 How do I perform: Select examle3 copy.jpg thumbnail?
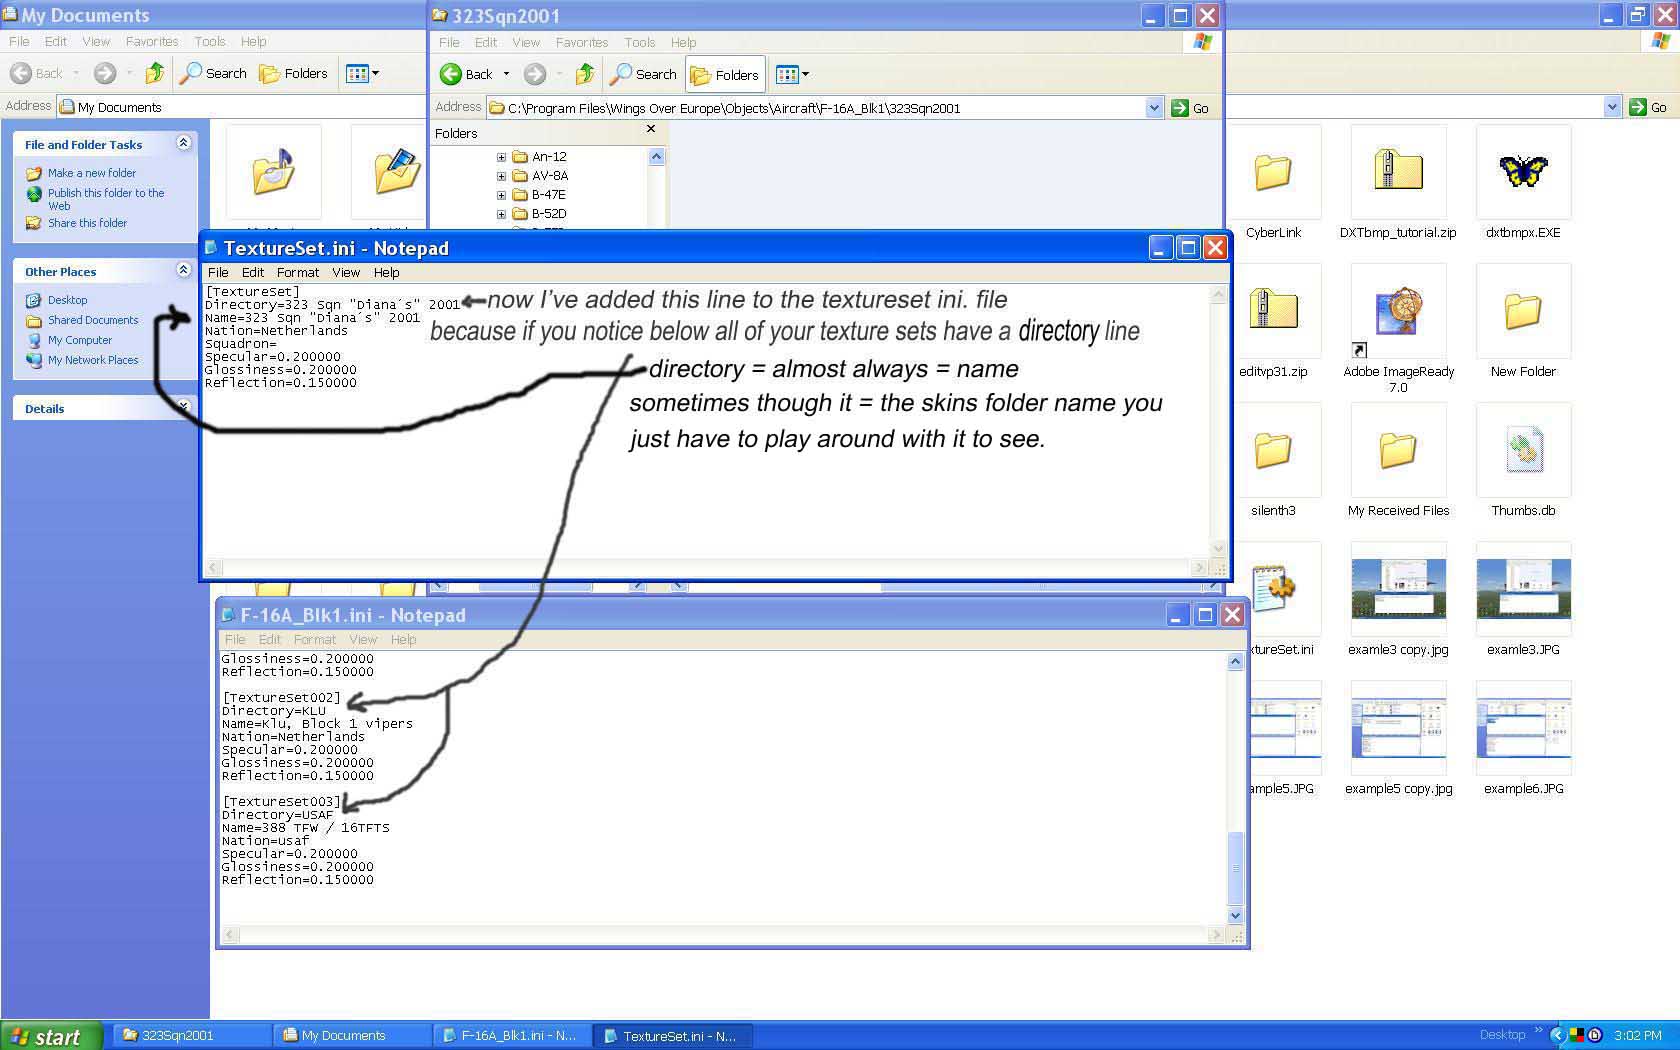tap(1398, 590)
